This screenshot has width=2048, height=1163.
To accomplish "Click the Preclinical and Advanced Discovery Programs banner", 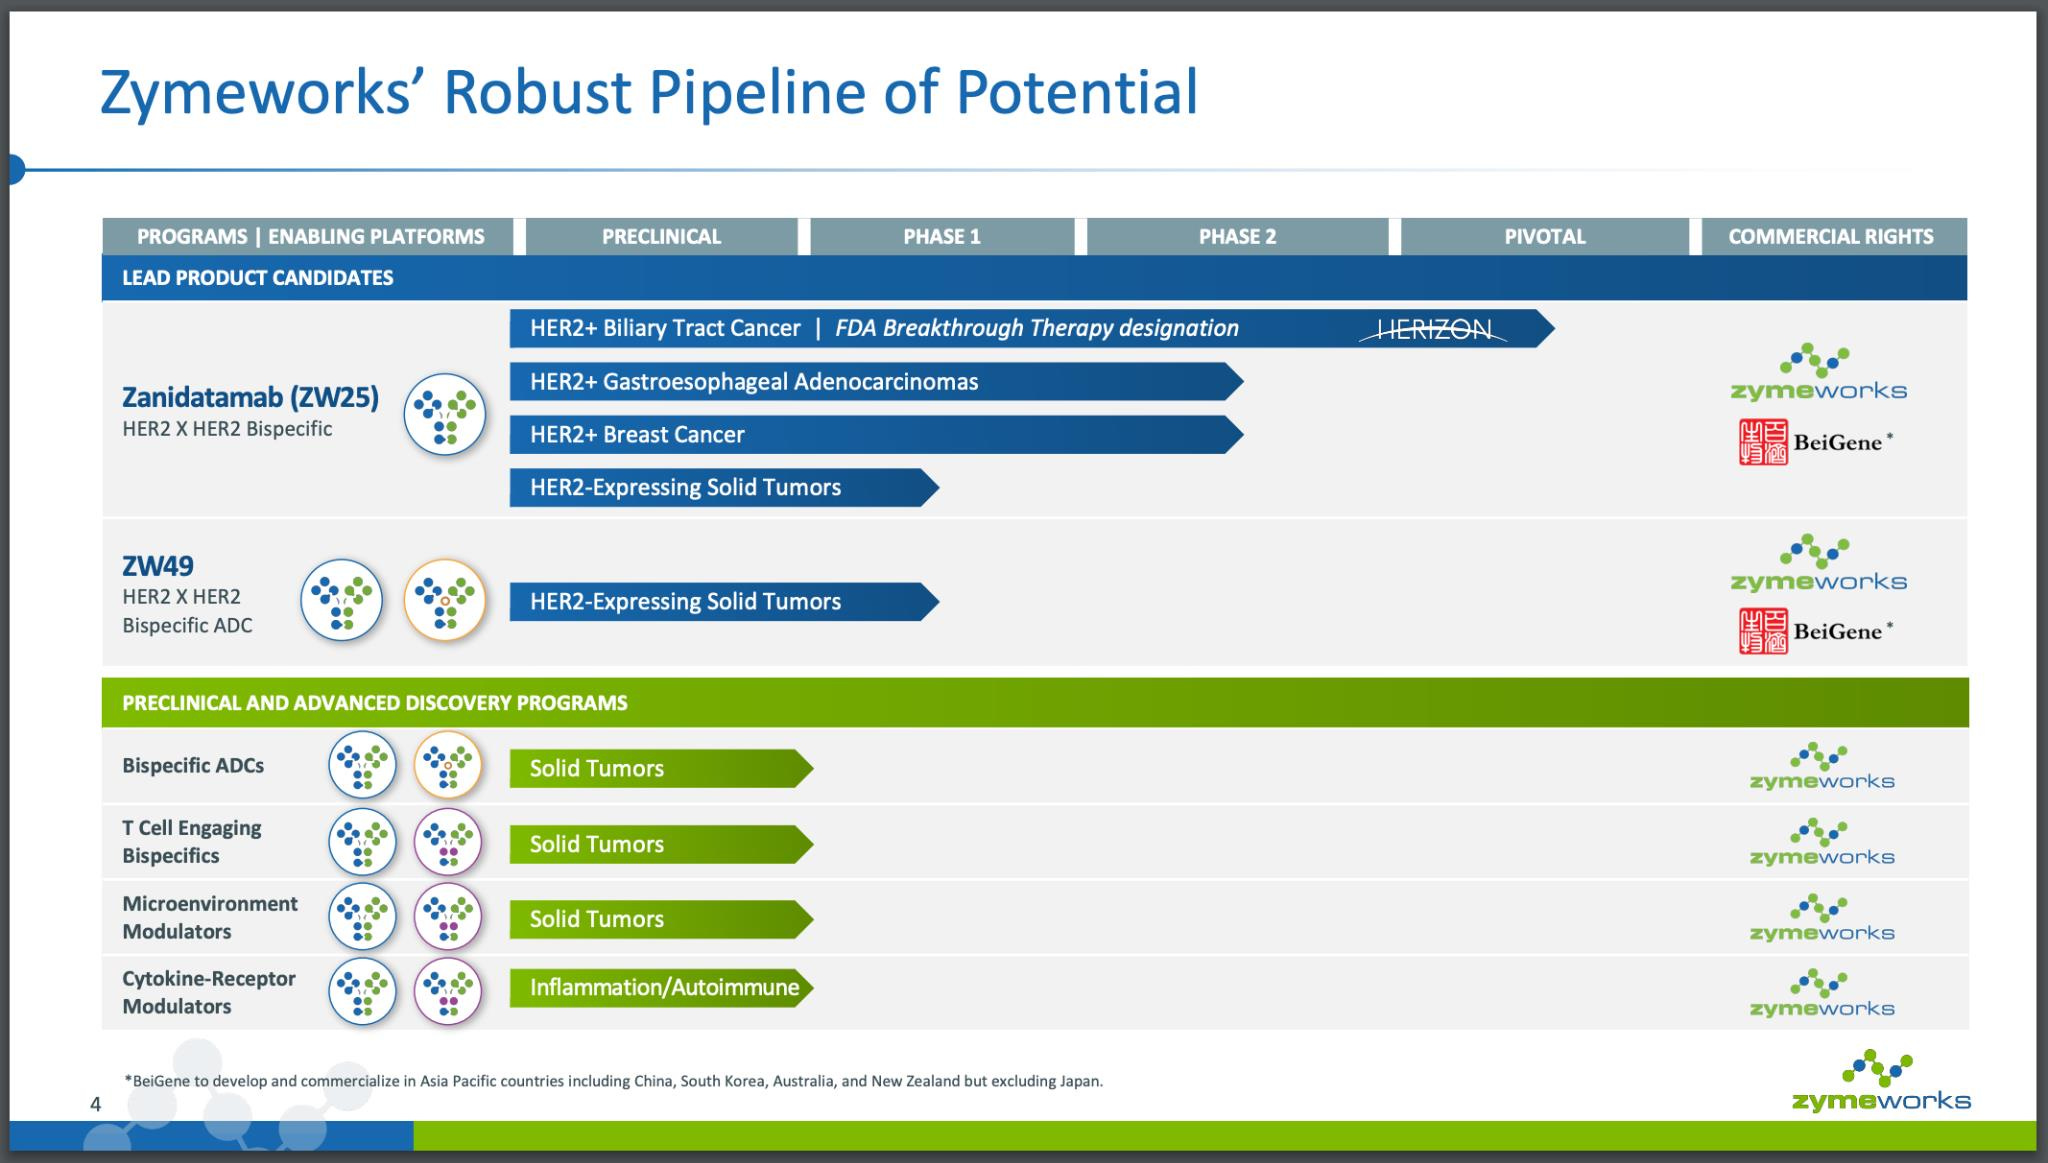I will [1035, 702].
